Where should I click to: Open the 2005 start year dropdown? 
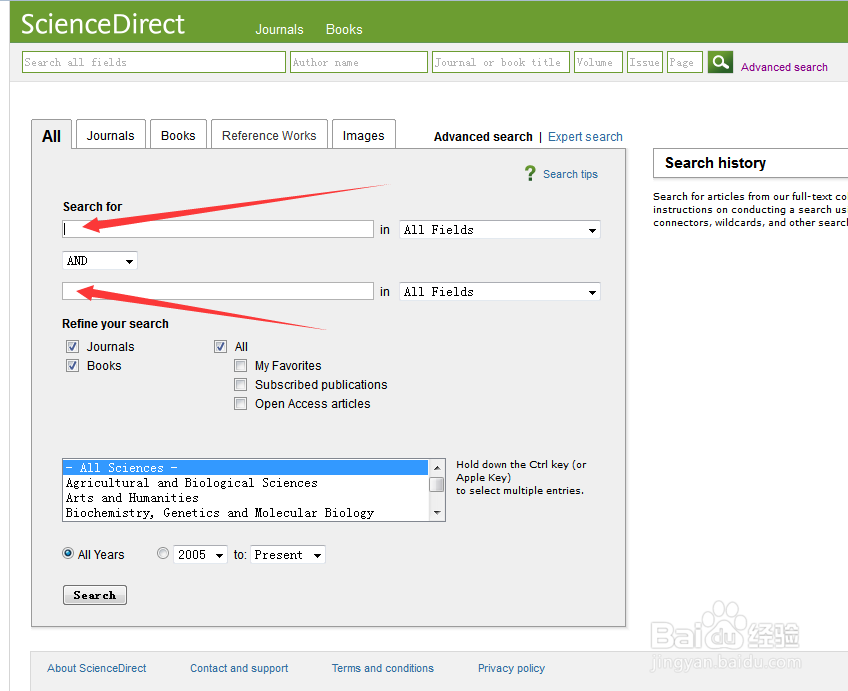[x=200, y=555]
